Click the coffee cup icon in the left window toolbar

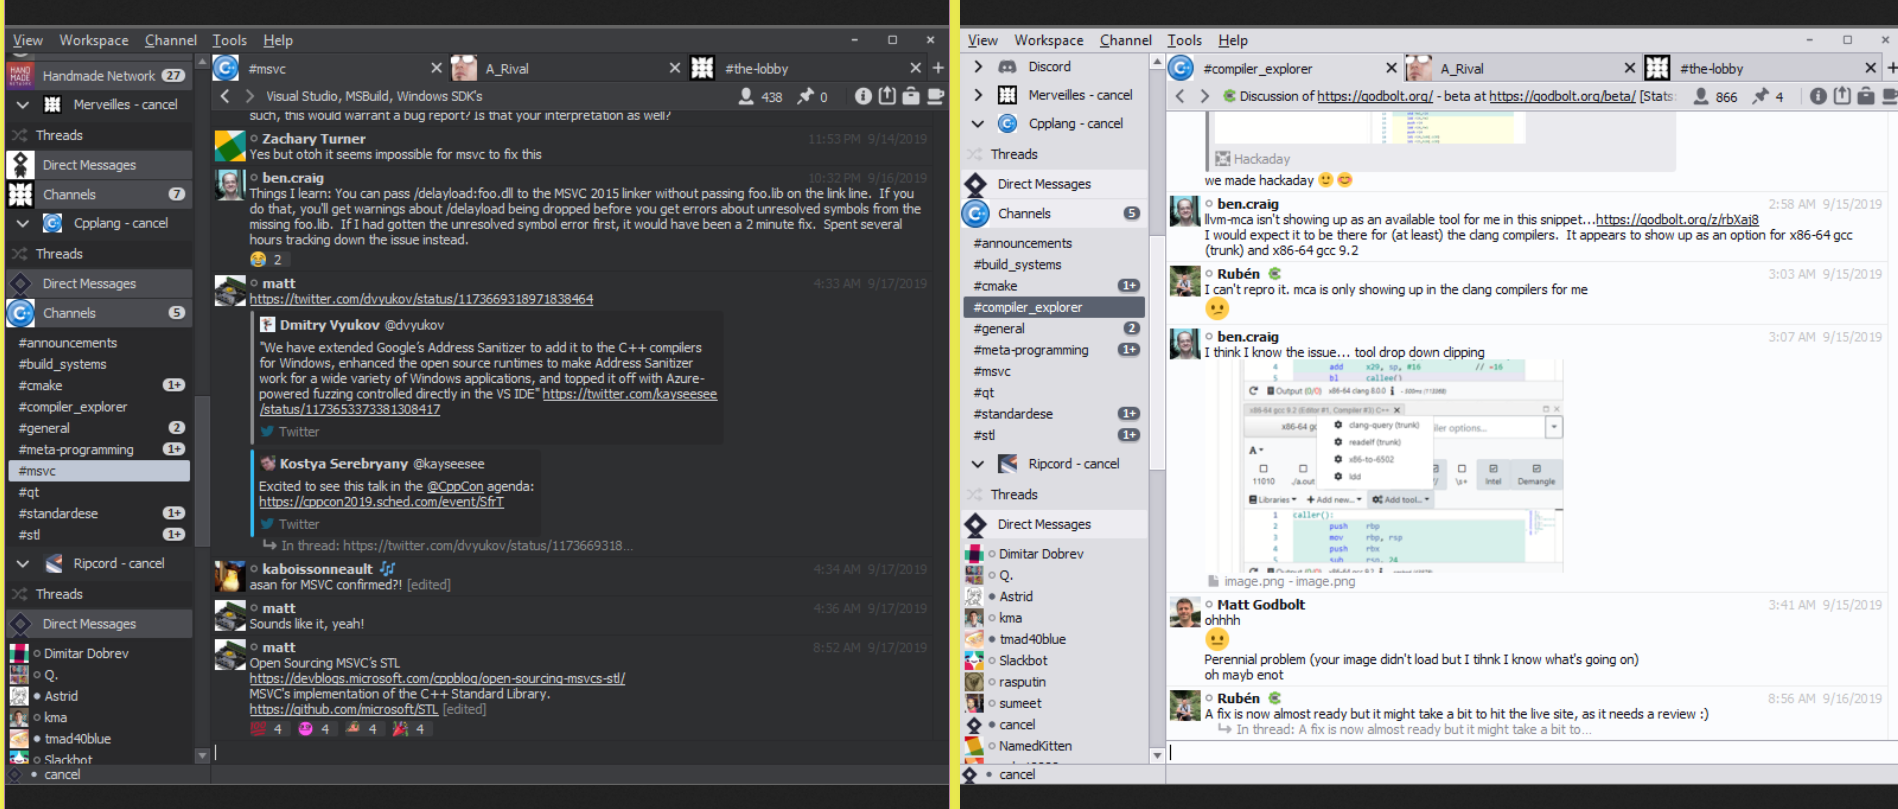tap(936, 96)
